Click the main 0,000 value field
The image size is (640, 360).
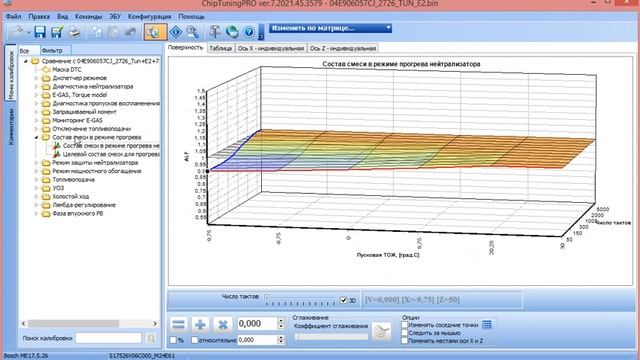tap(257, 324)
